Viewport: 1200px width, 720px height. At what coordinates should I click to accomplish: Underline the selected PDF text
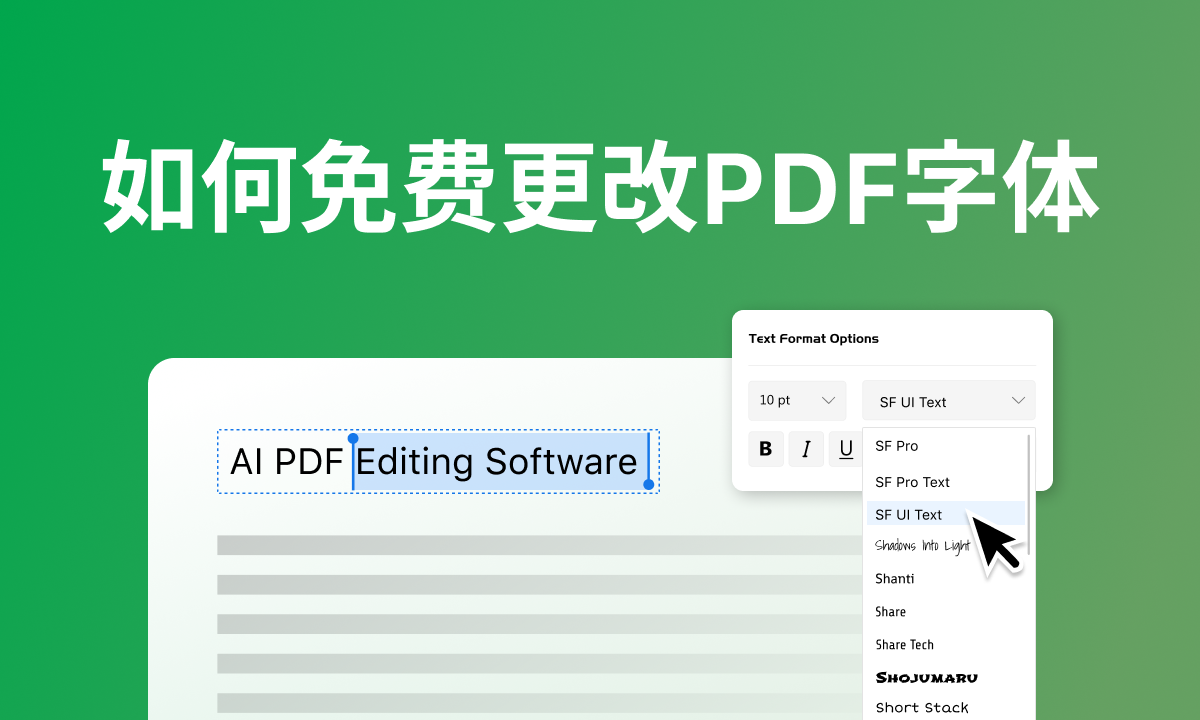point(844,448)
